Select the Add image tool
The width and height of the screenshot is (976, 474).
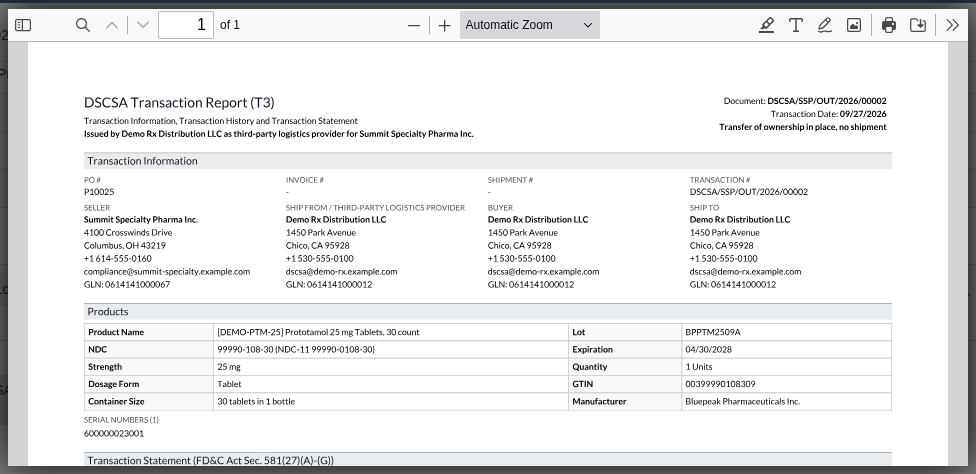[854, 25]
